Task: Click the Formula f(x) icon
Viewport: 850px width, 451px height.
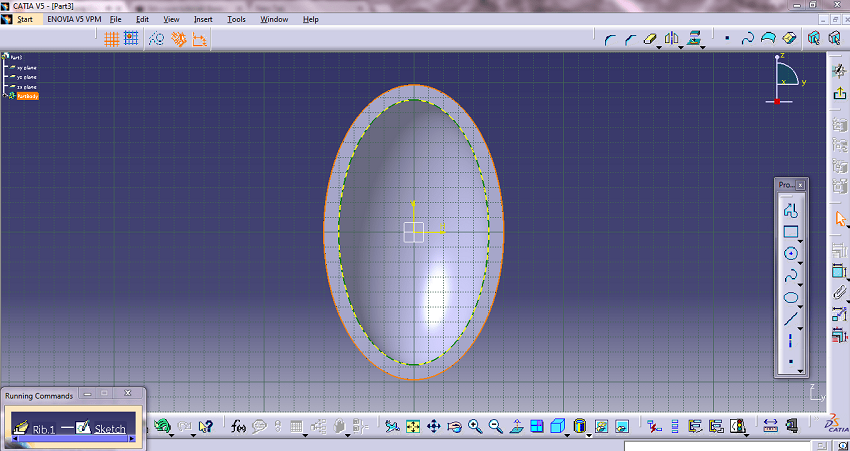Action: (x=238, y=427)
